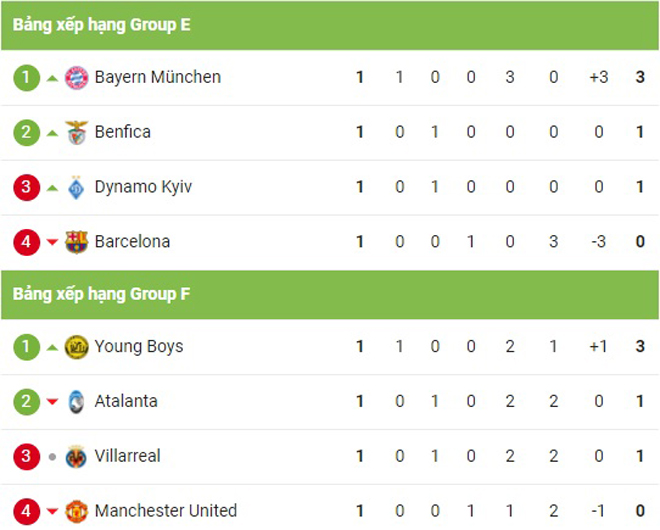
Task: Select the Bảng xếp hạng Group E header
Action: click(x=330, y=25)
